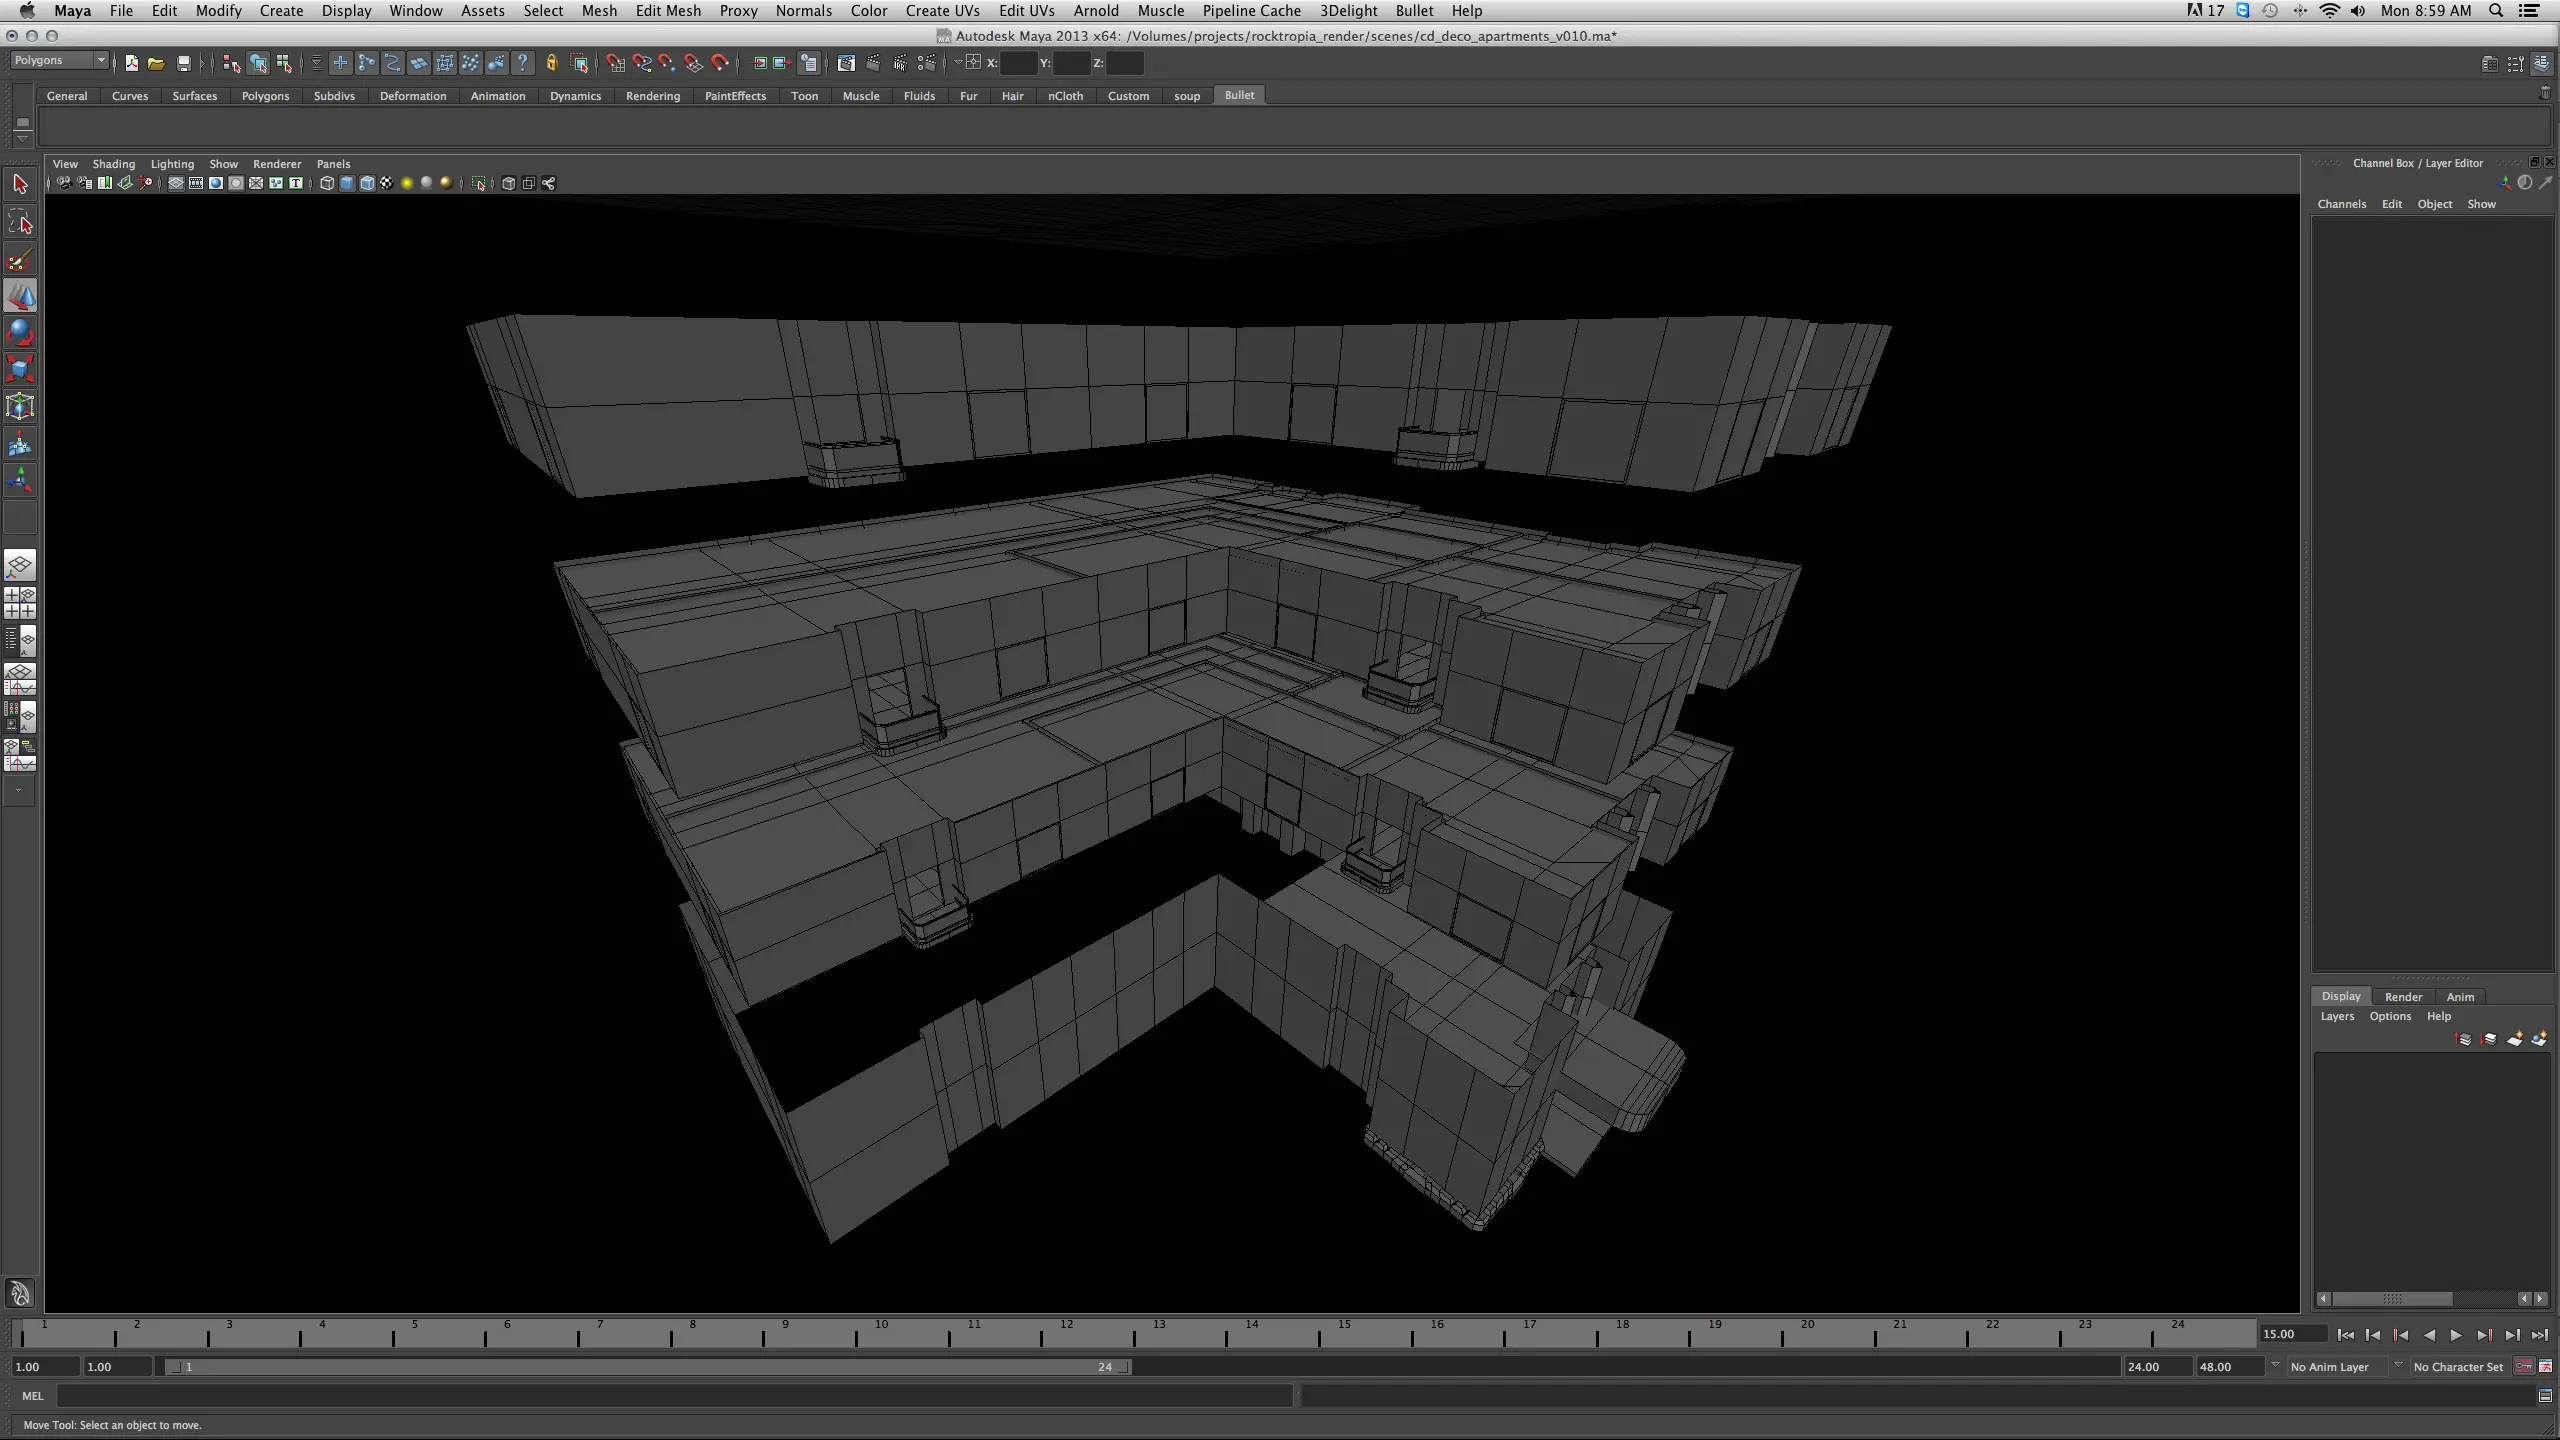Open the Edit Mesh menu
This screenshot has width=2560, height=1440.
(x=668, y=11)
